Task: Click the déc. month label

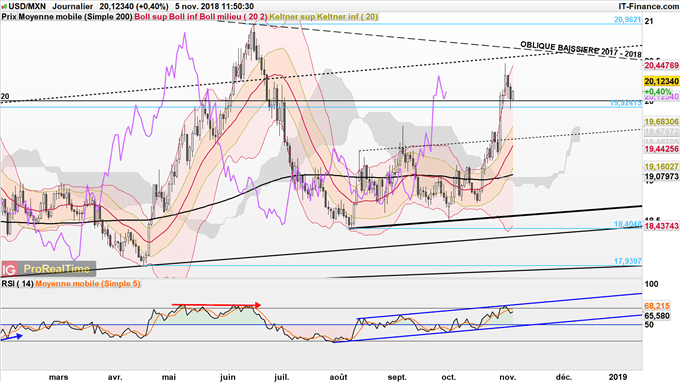Action: pyautogui.click(x=563, y=377)
